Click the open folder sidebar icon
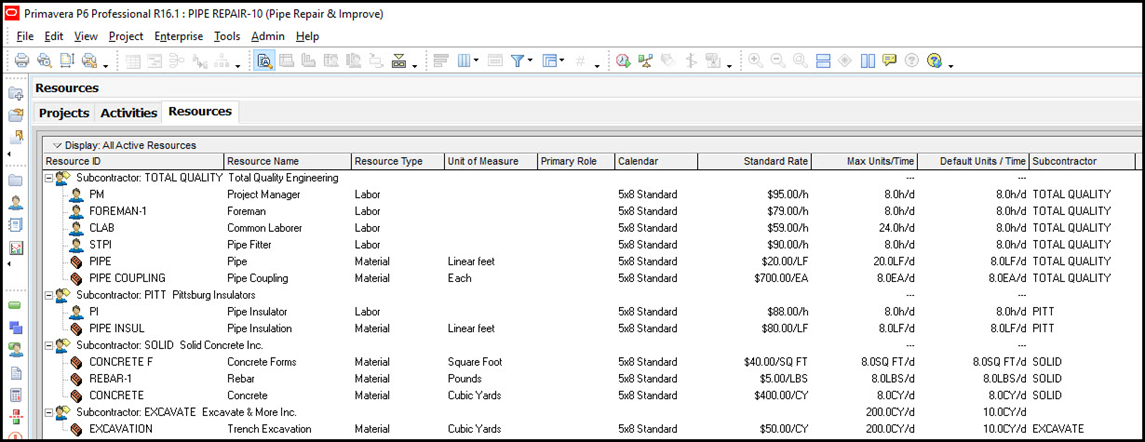The width and height of the screenshot is (1145, 442). point(15,115)
